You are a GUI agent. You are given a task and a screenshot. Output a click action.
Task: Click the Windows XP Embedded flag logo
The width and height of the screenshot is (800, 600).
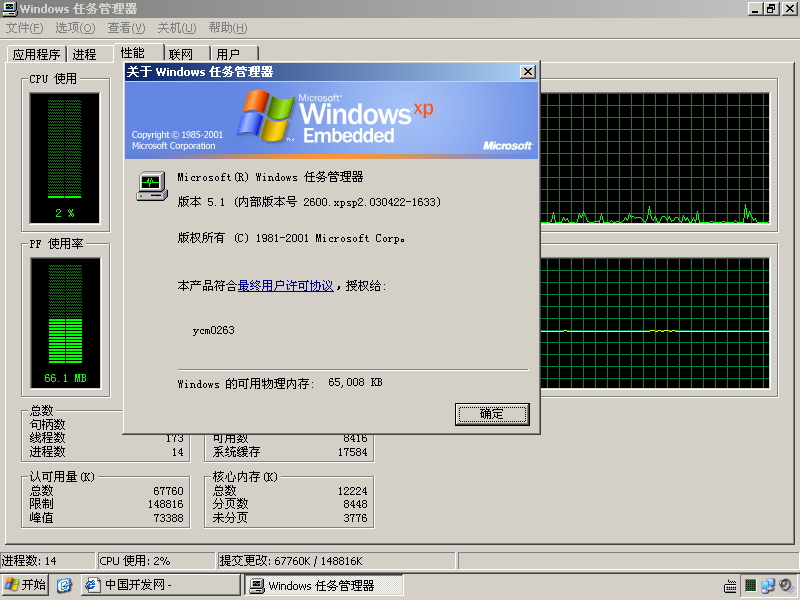pyautogui.click(x=265, y=115)
